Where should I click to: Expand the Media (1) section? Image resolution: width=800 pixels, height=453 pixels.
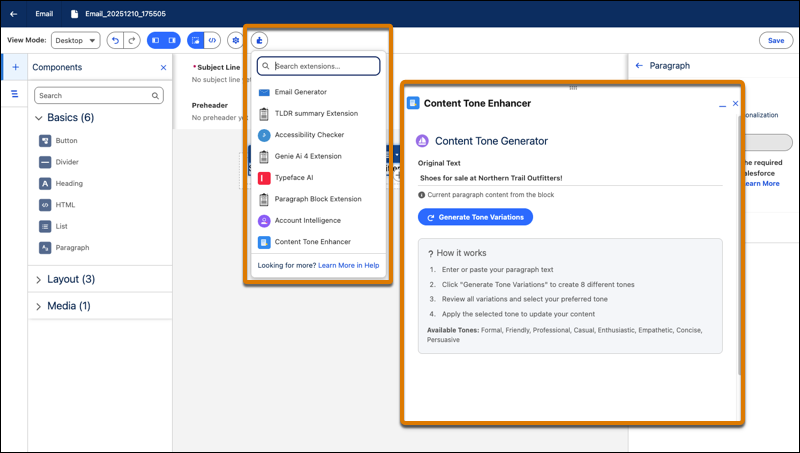point(38,306)
